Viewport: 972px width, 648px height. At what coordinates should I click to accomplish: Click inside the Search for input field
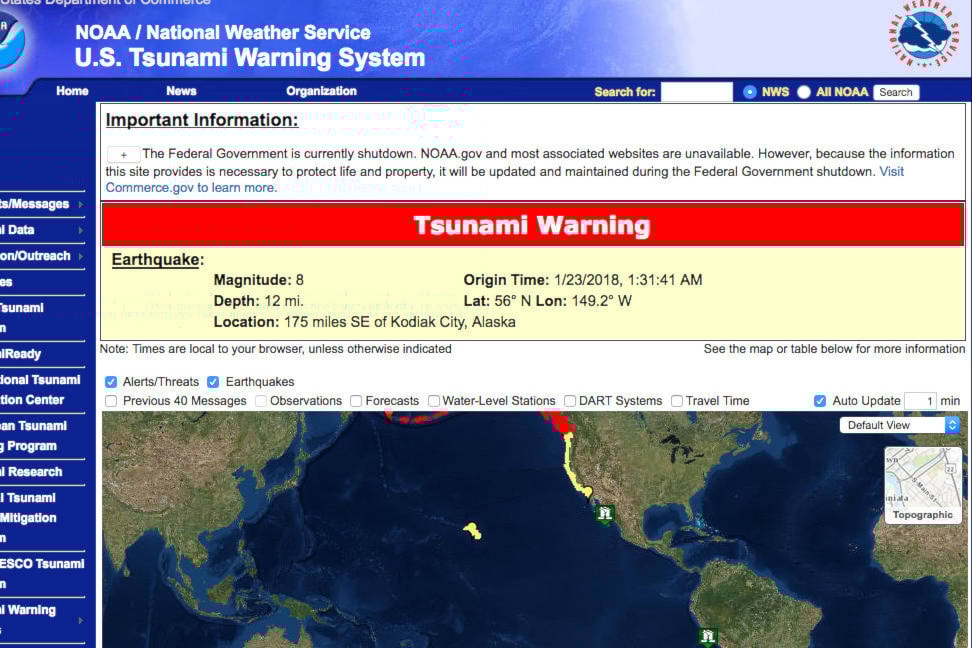[697, 91]
